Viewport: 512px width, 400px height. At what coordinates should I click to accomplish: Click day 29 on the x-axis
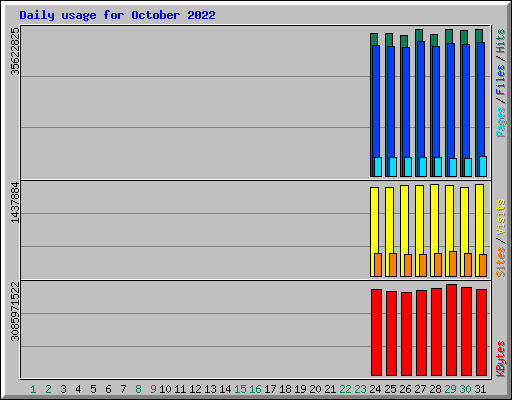450,389
